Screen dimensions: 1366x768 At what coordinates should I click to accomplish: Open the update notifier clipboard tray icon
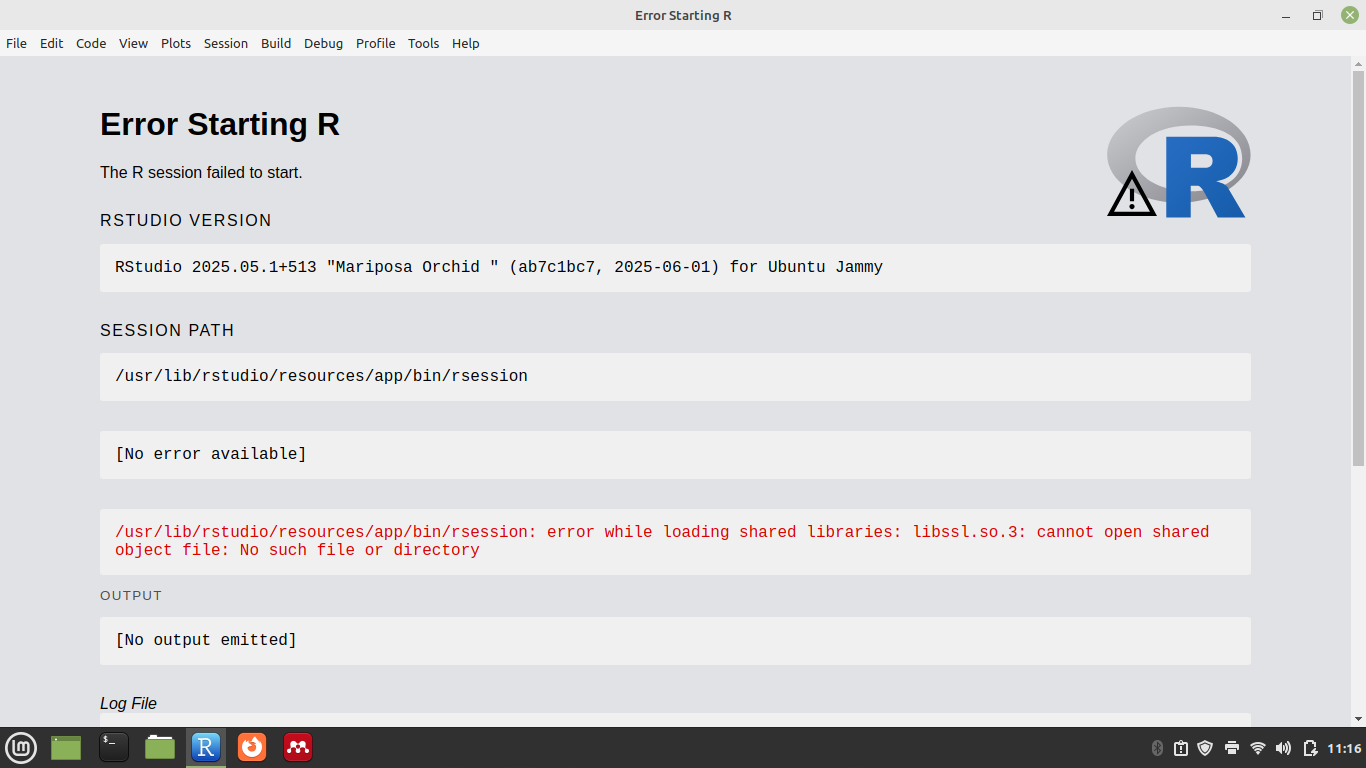pos(1181,748)
